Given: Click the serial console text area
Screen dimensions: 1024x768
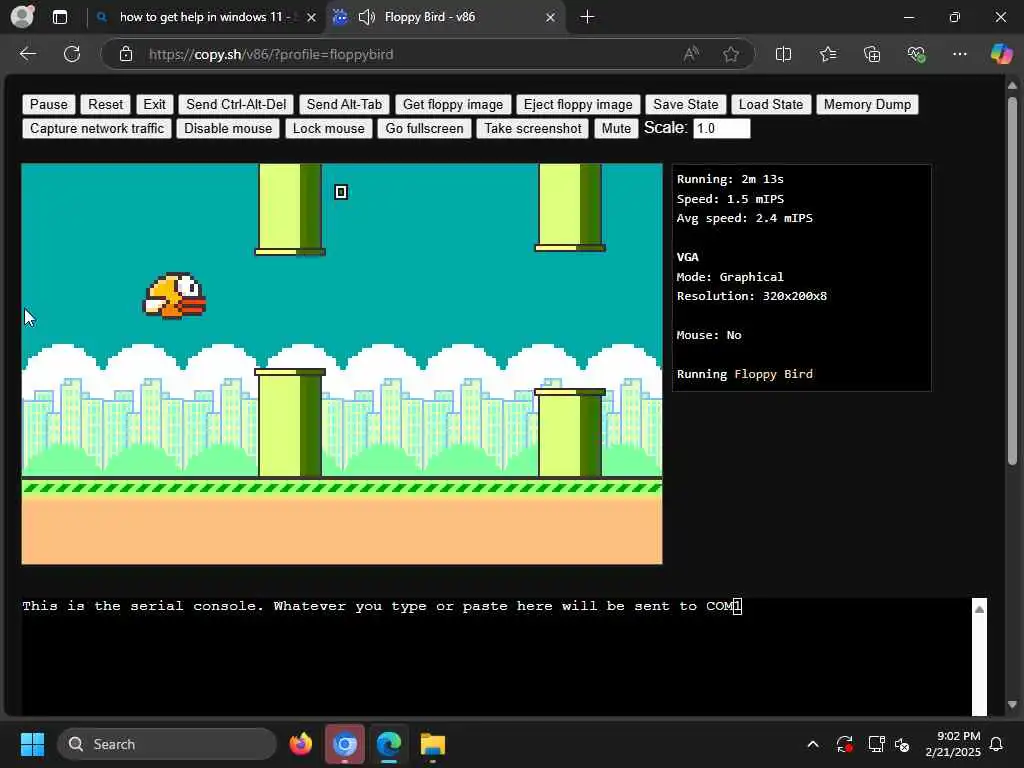Looking at the screenshot, I should point(496,656).
